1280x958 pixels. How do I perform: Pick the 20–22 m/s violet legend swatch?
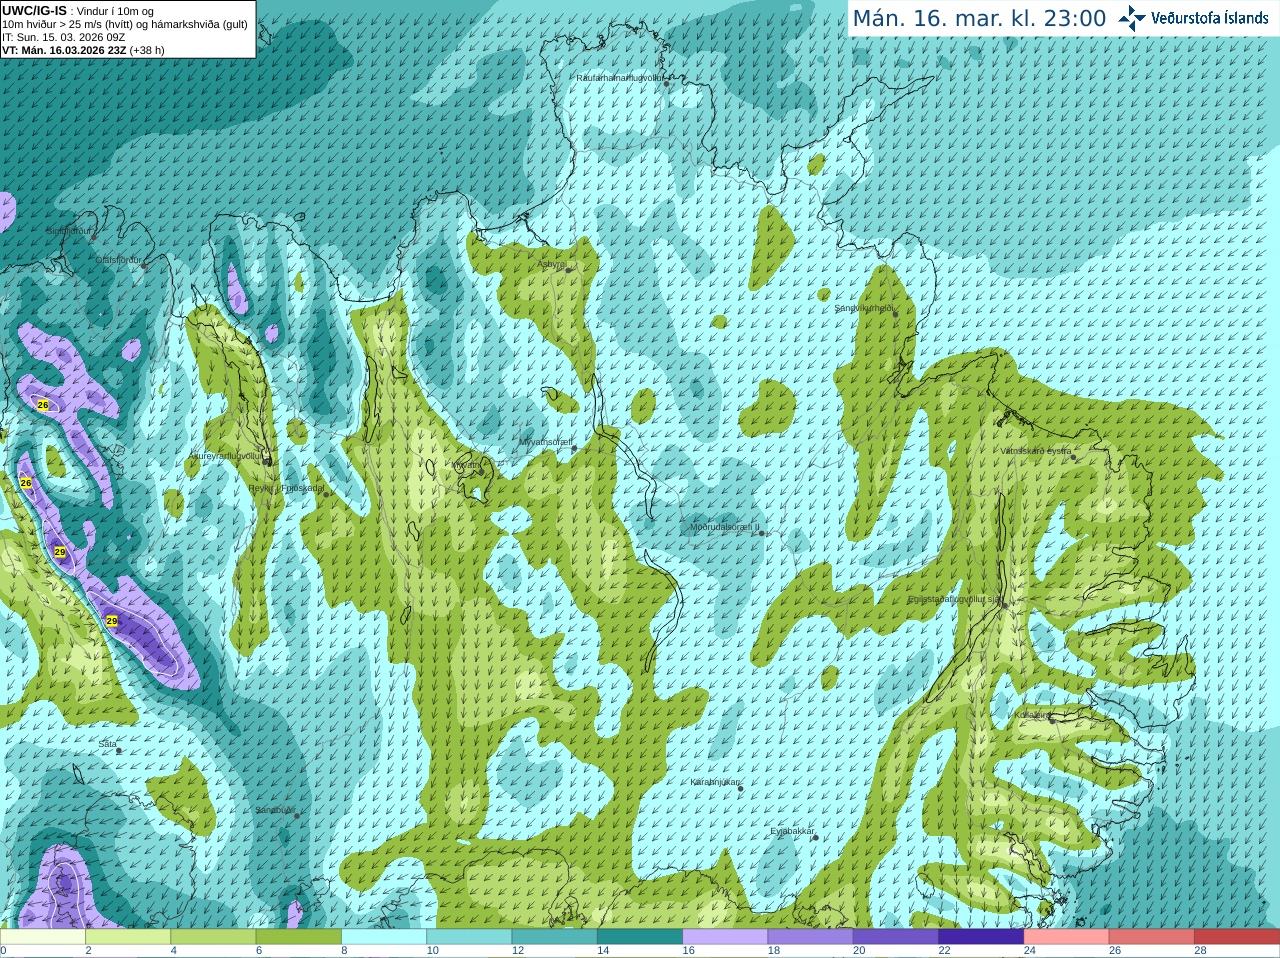[896, 937]
